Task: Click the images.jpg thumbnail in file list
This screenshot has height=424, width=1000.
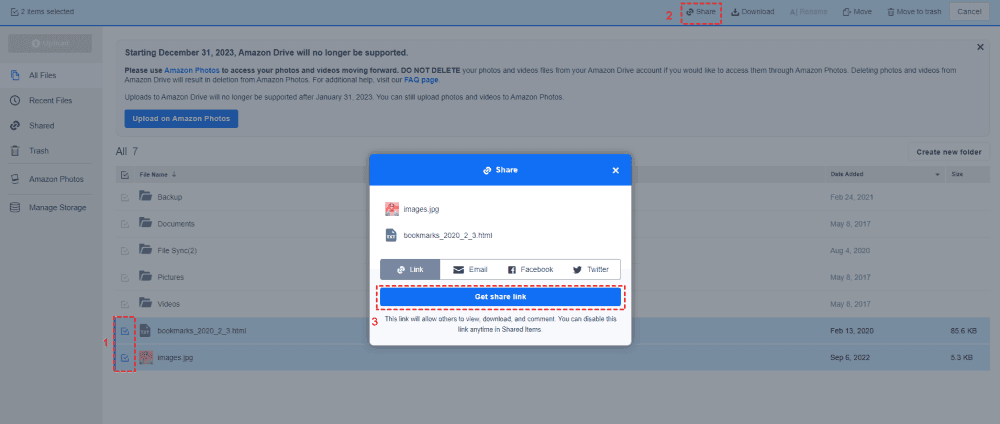Action: click(145, 357)
